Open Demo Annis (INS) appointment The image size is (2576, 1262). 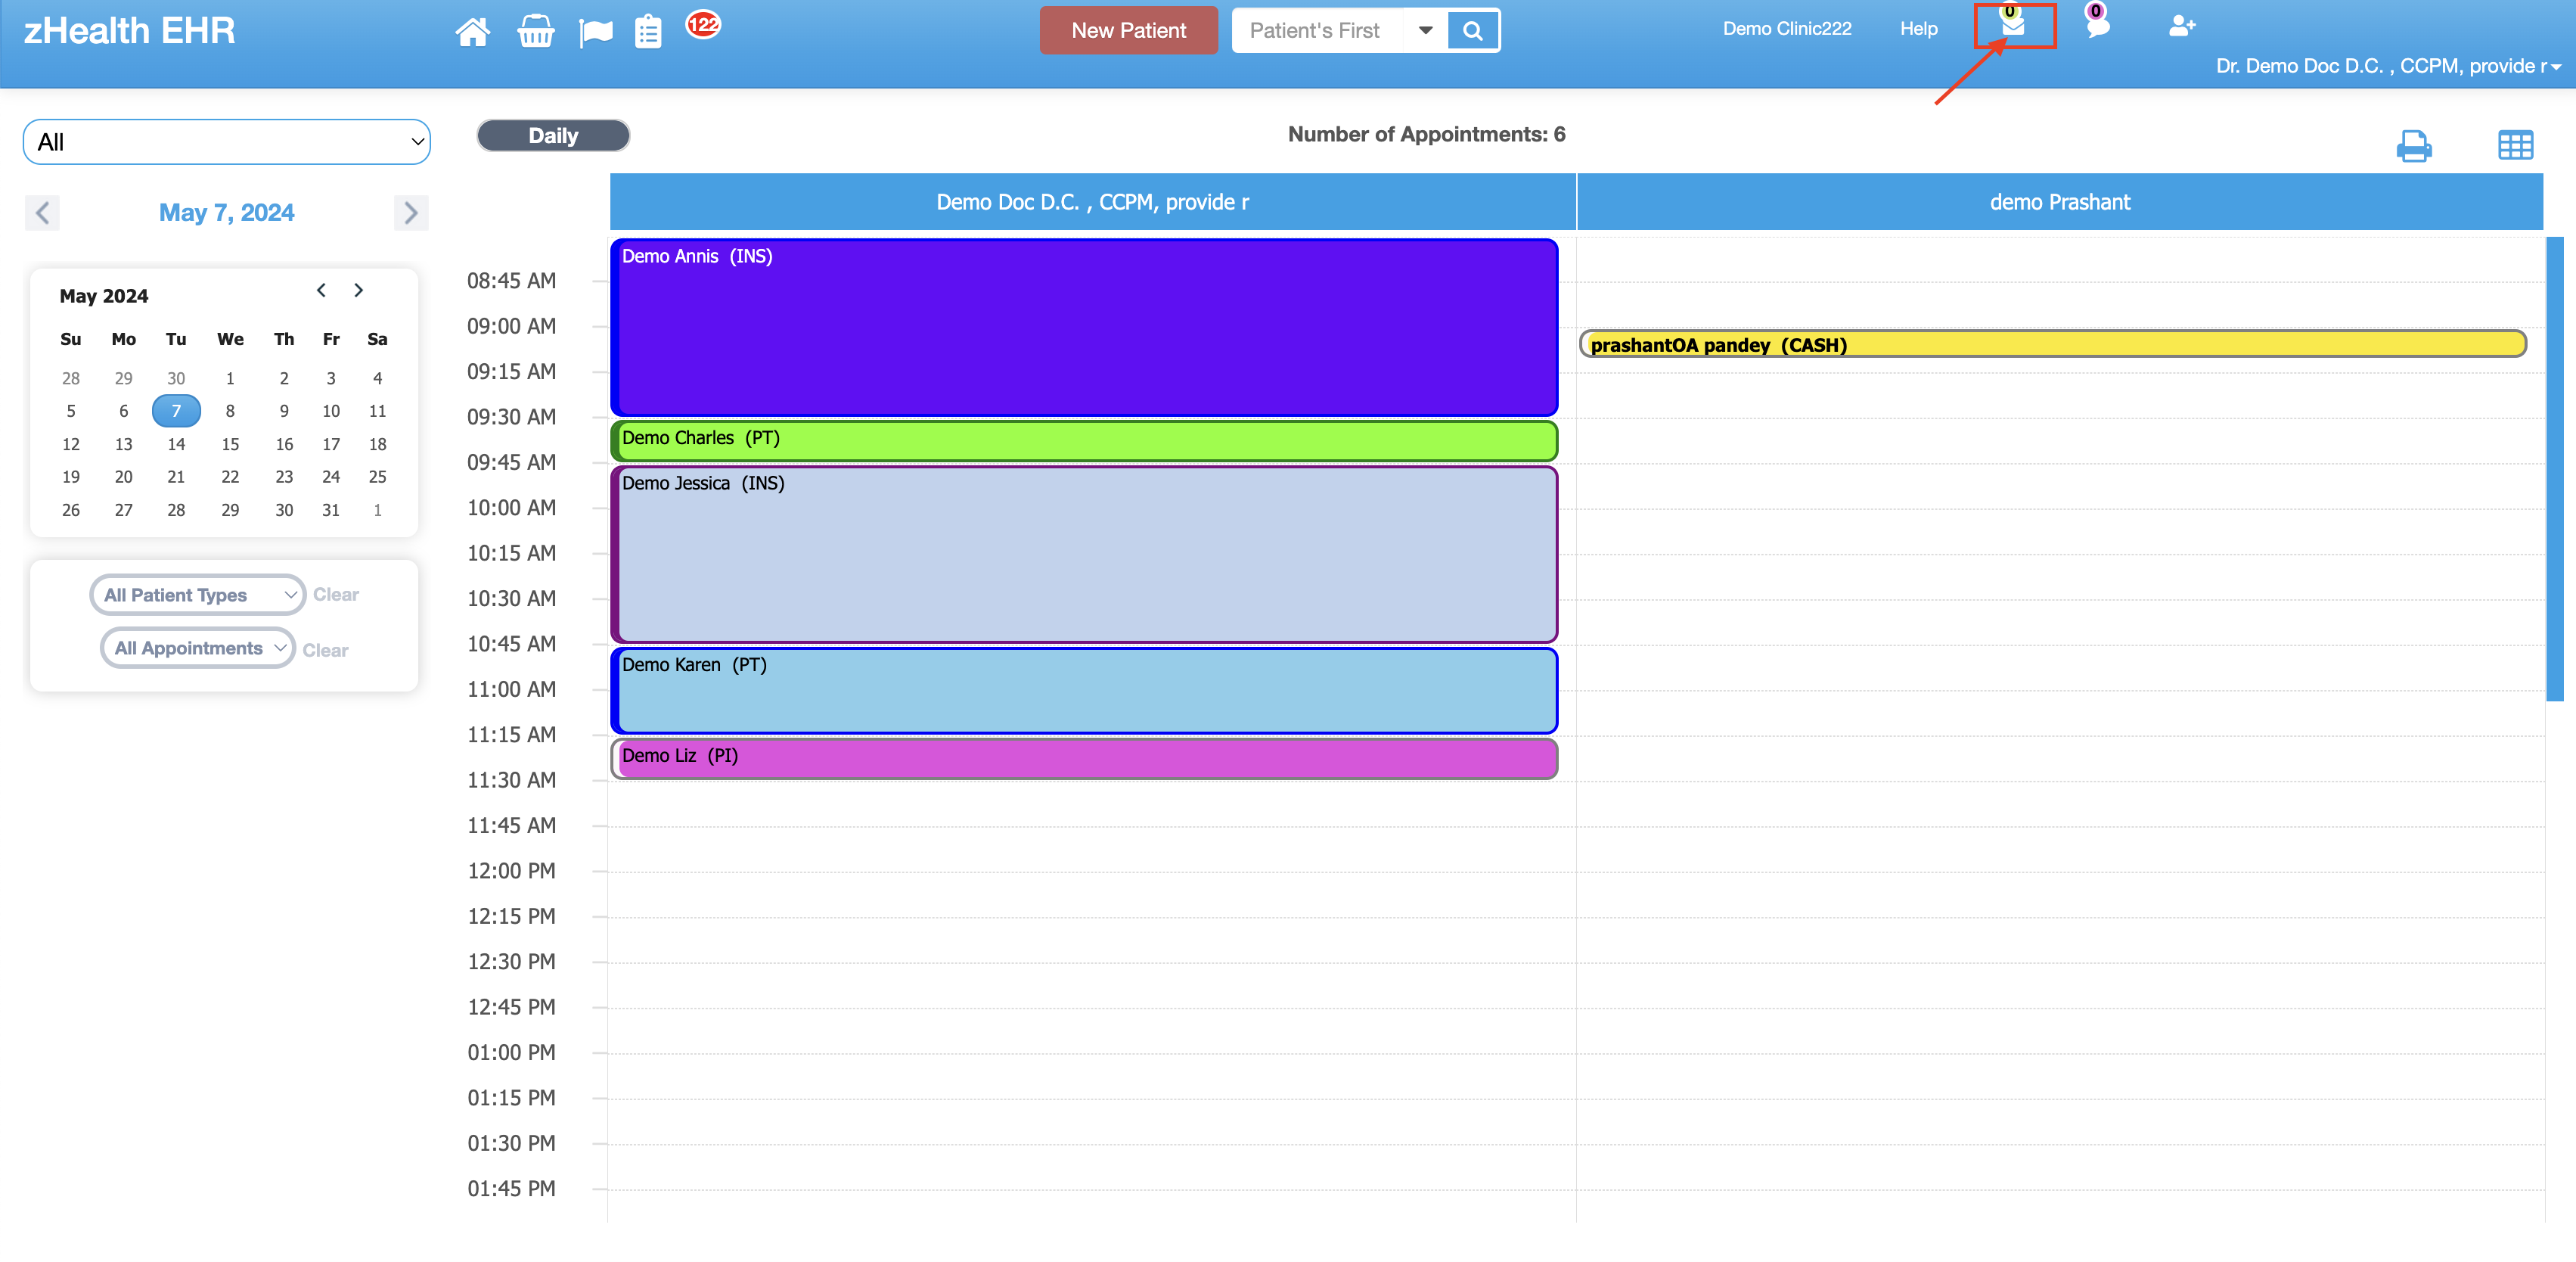[1084, 327]
